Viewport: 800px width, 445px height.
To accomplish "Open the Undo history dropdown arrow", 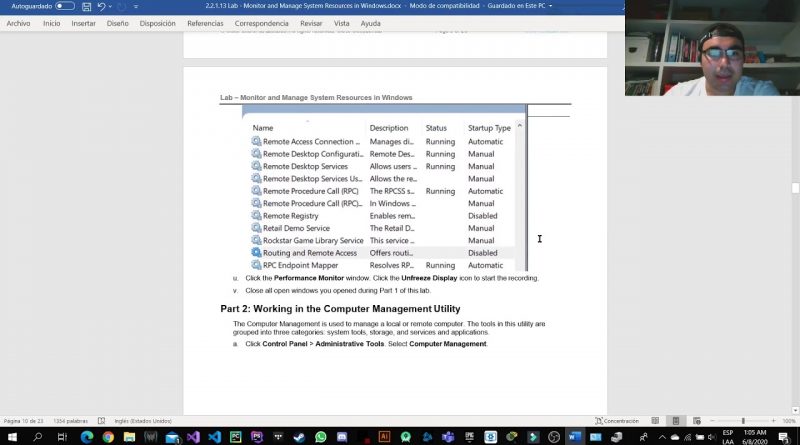I will 110,7.
